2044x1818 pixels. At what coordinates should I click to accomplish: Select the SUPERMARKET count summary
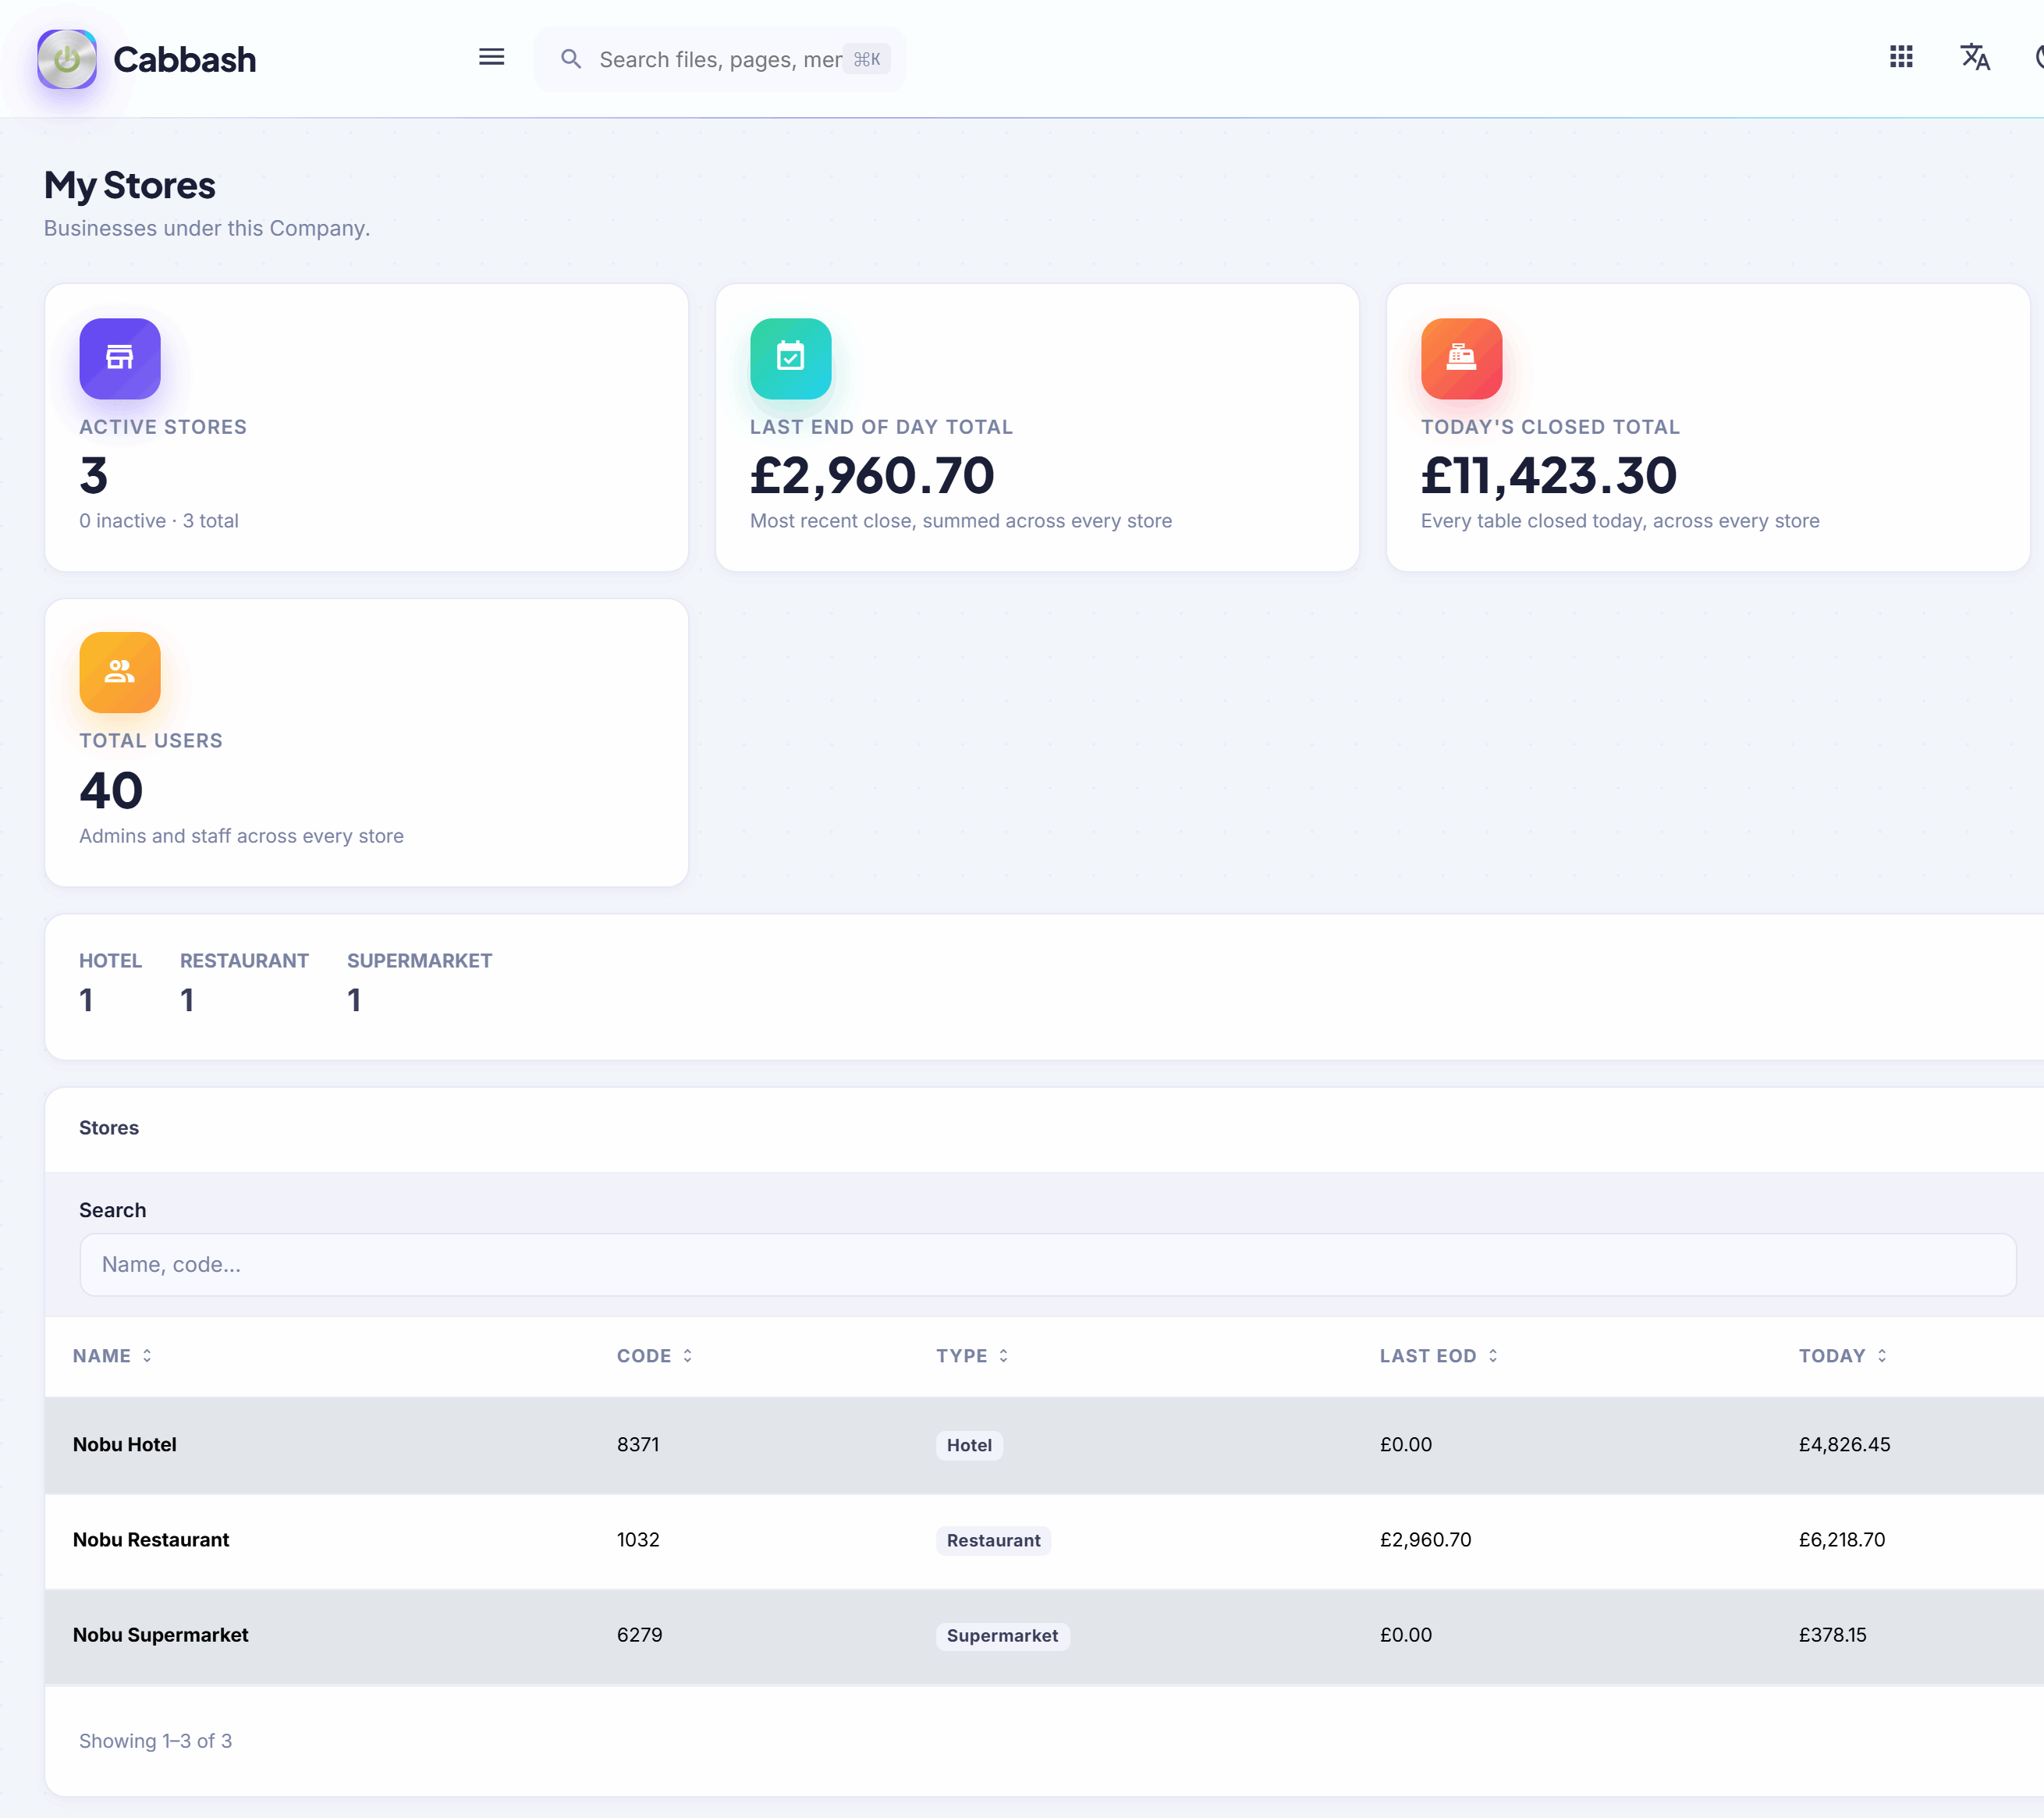[x=419, y=982]
